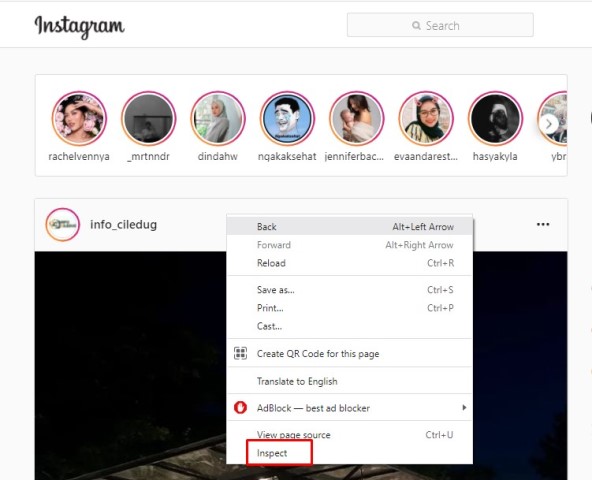This screenshot has width=592, height=480.
Task: Open the info_ciledug username link
Action: pos(123,224)
